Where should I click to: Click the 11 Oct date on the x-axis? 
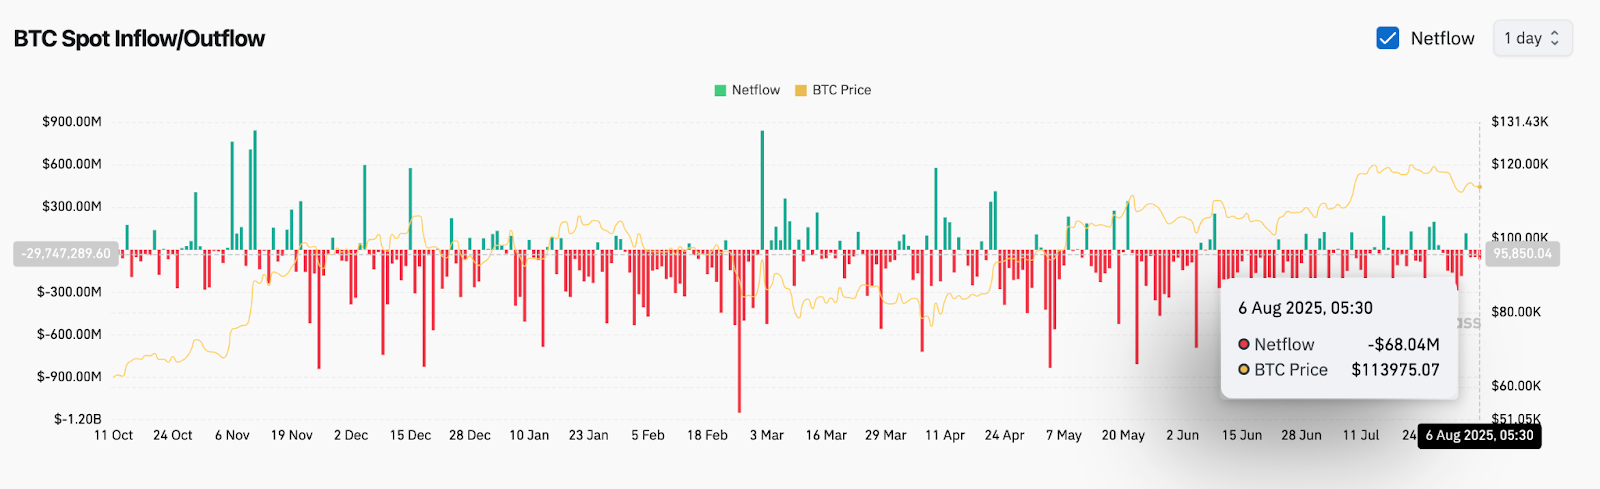pos(113,435)
